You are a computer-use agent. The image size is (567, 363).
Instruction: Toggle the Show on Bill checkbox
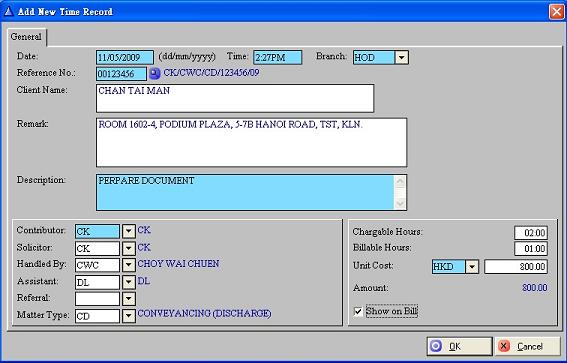358,311
